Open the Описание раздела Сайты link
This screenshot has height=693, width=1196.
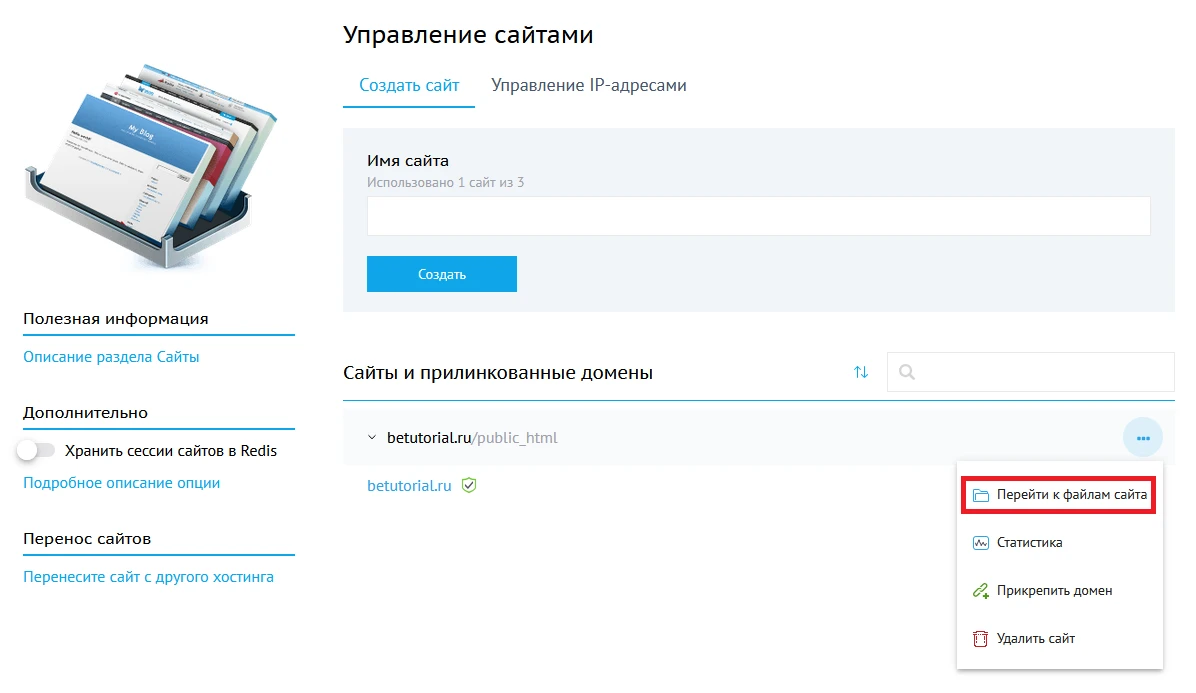coord(113,356)
